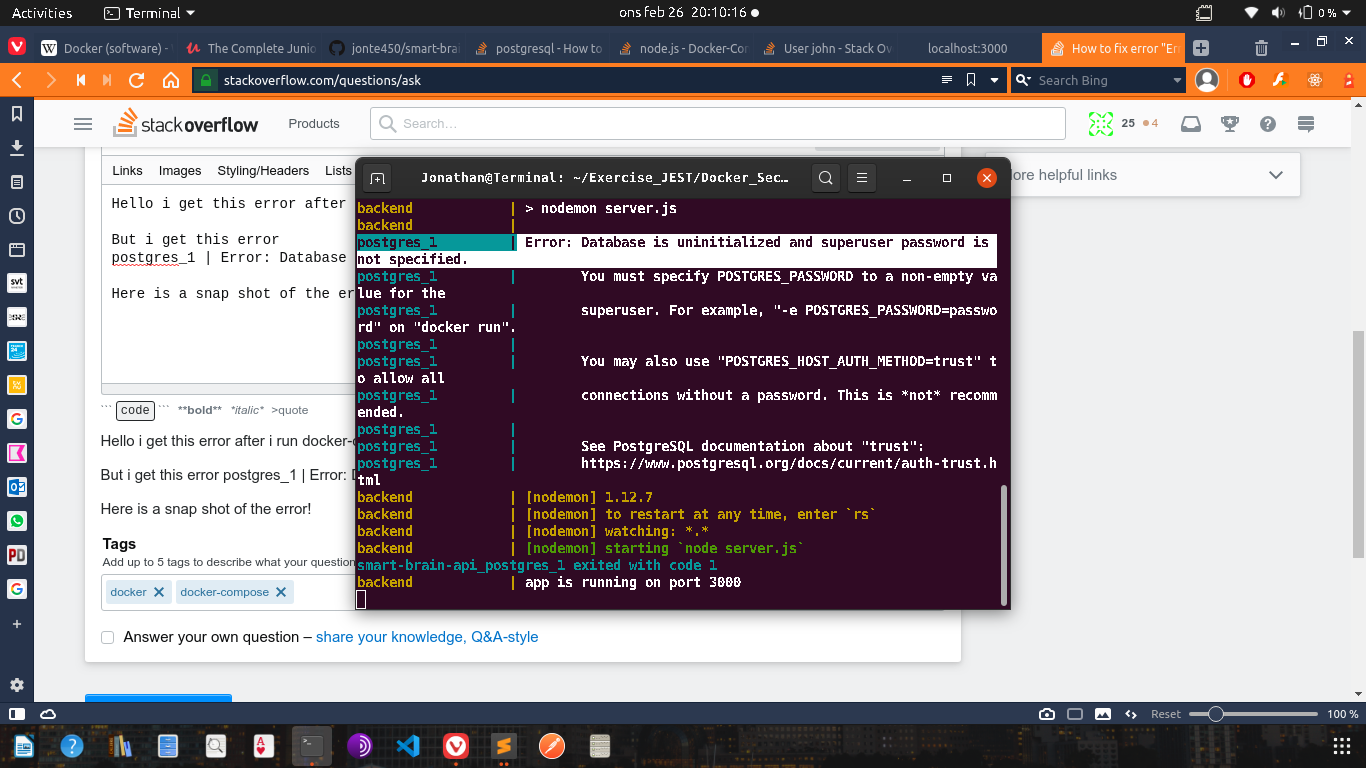Open the Vivaldi main menu

click(17, 47)
